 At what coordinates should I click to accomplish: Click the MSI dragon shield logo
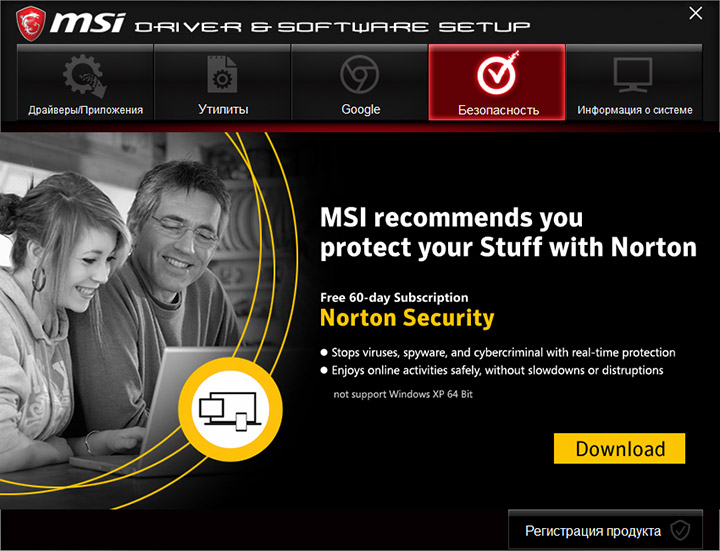point(31,23)
